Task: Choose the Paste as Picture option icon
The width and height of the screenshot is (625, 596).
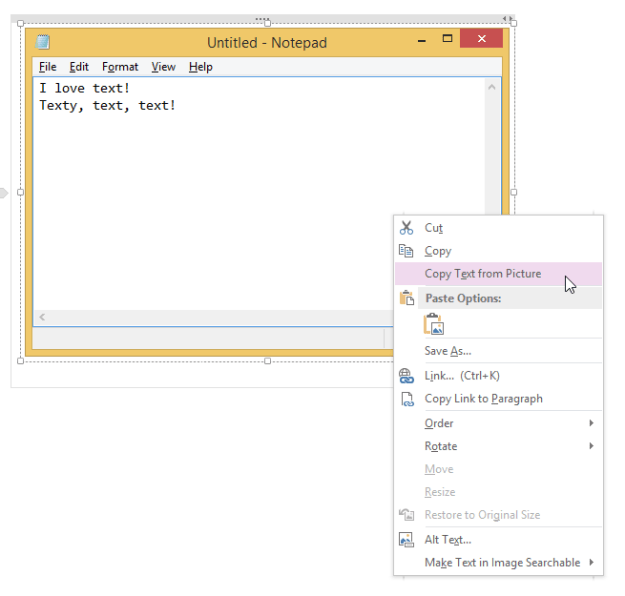Action: (x=433, y=324)
